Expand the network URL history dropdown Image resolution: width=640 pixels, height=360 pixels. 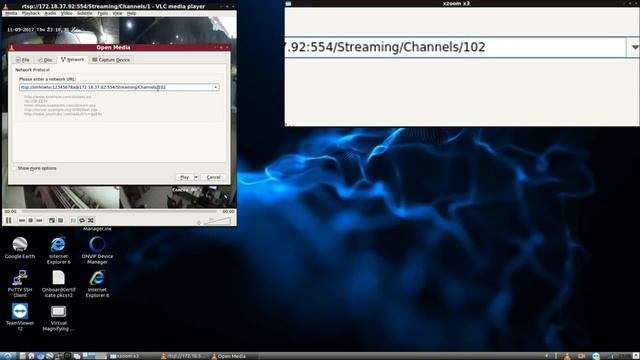[x=216, y=87]
